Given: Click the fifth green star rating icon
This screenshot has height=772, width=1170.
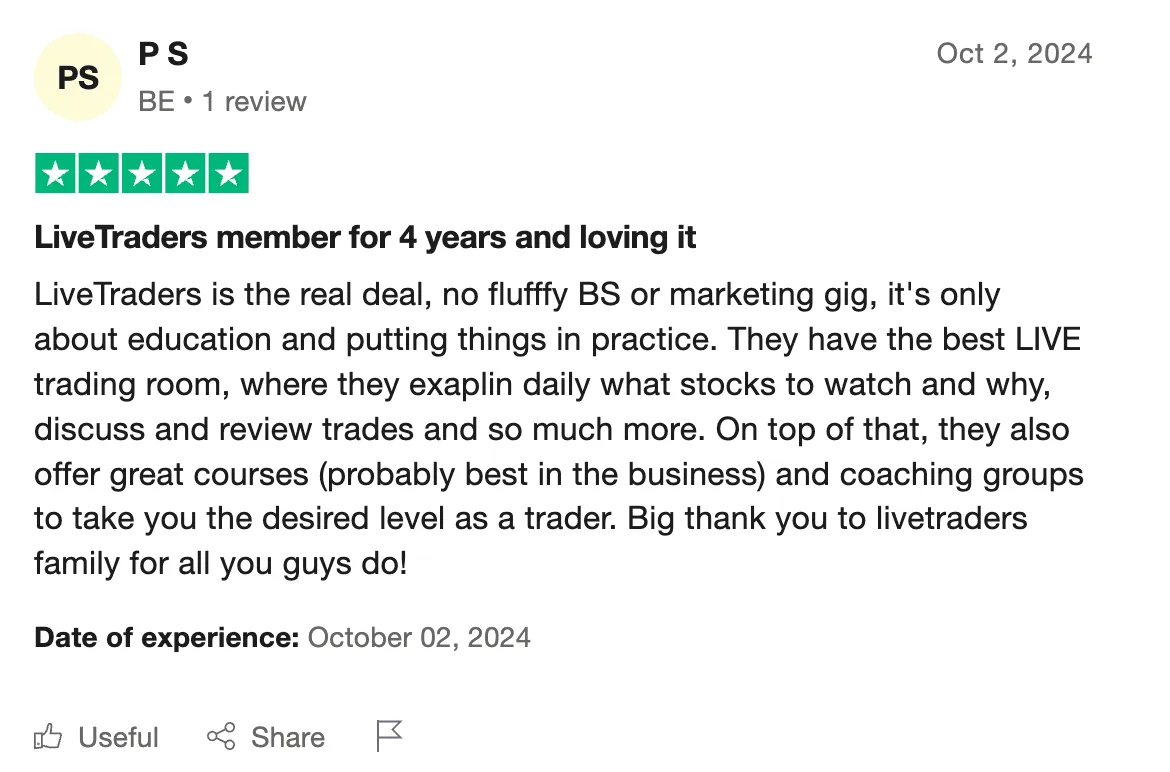Looking at the screenshot, I should [226, 173].
